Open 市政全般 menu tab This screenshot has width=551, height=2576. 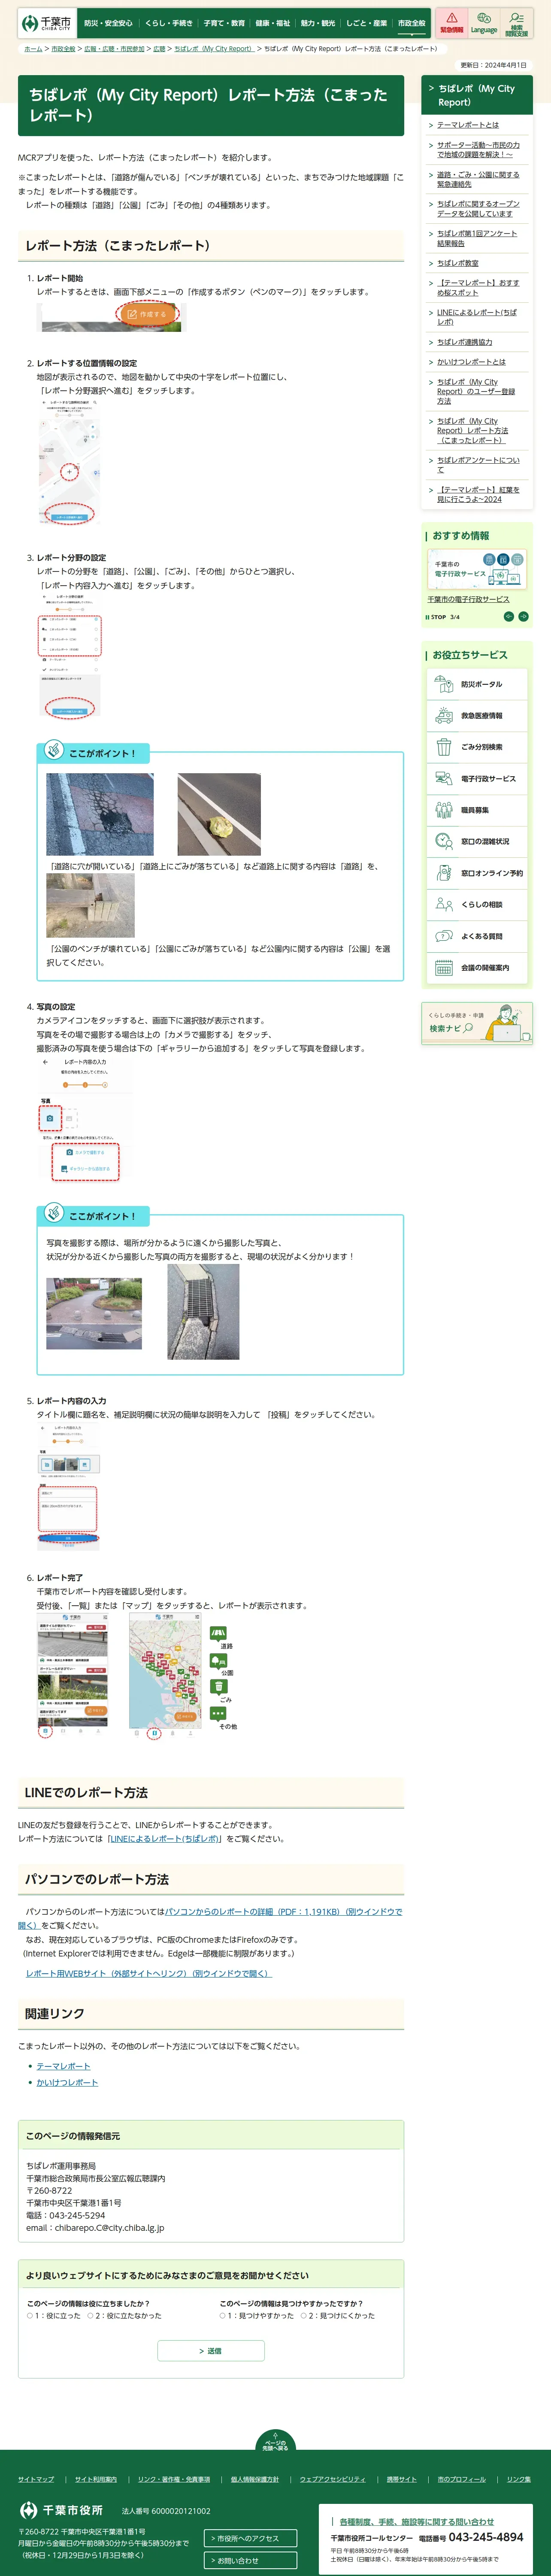(x=411, y=23)
